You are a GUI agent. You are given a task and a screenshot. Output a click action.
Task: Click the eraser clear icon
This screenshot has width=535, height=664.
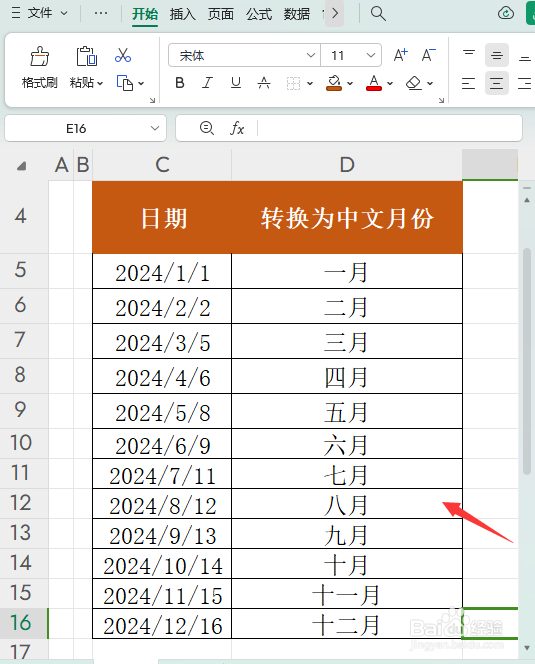pyautogui.click(x=413, y=83)
